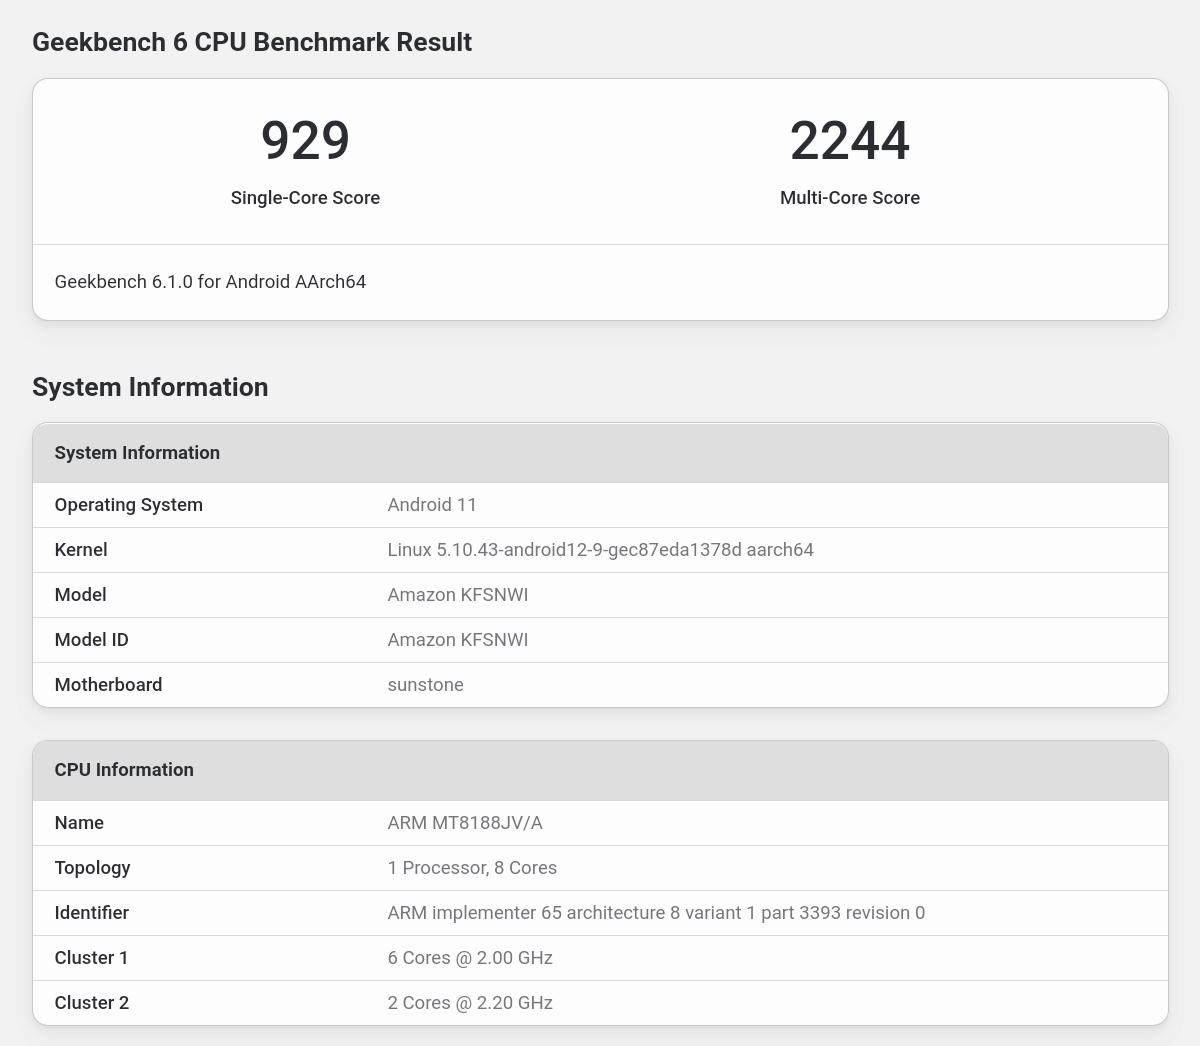Click the Motherboard row label
The image size is (1200, 1046).
[x=108, y=685]
